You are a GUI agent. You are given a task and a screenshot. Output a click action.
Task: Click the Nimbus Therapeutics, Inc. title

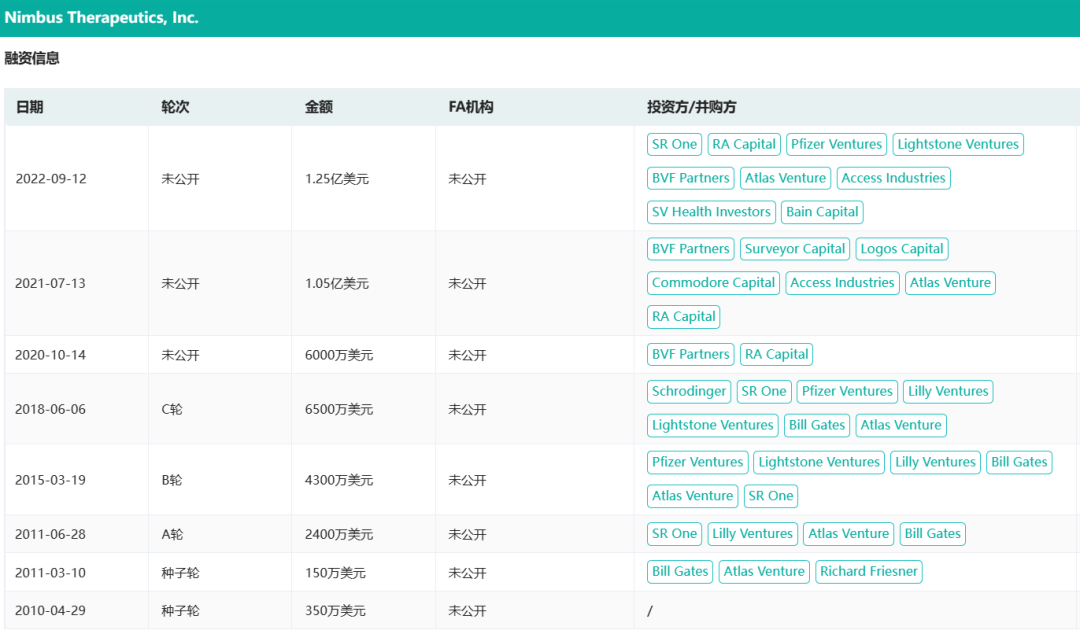coord(101,18)
